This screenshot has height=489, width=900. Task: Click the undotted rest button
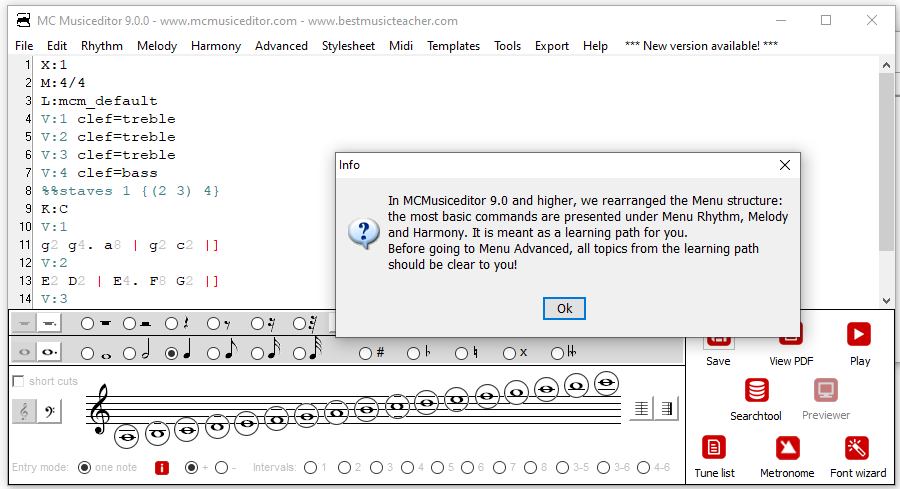(24, 324)
